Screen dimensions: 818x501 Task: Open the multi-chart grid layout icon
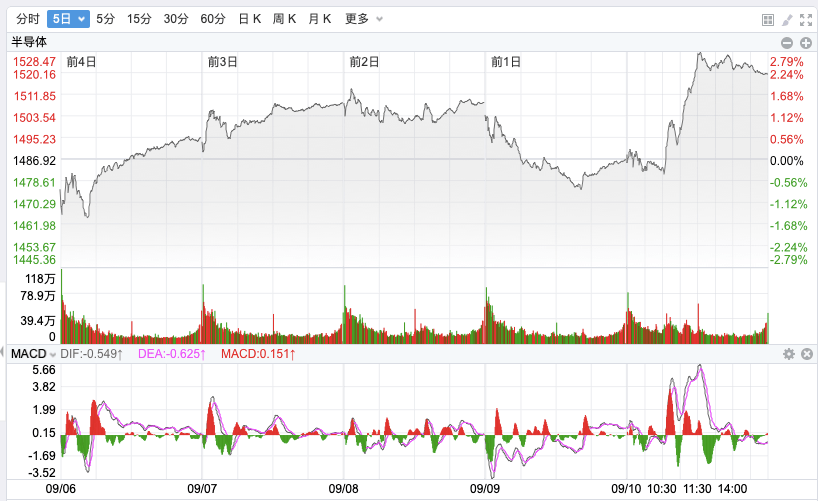pos(768,19)
